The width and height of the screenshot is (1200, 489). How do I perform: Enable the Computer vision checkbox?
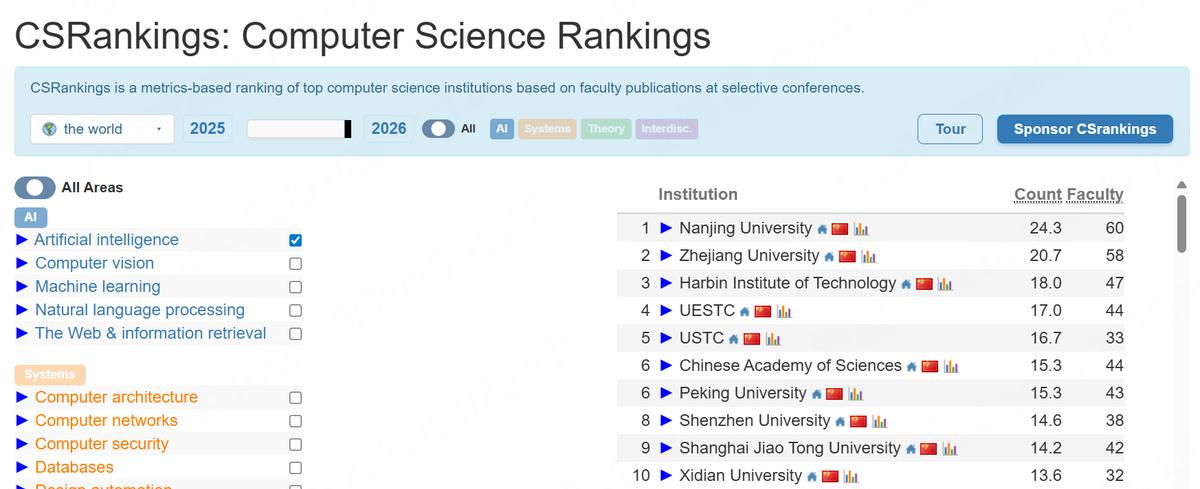point(295,264)
